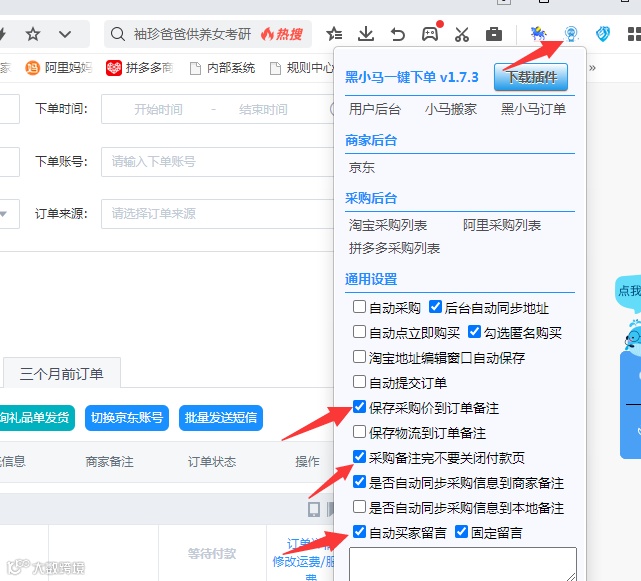The height and width of the screenshot is (581, 641).
Task: Open the 热搜 hot search flame link
Action: 282,34
